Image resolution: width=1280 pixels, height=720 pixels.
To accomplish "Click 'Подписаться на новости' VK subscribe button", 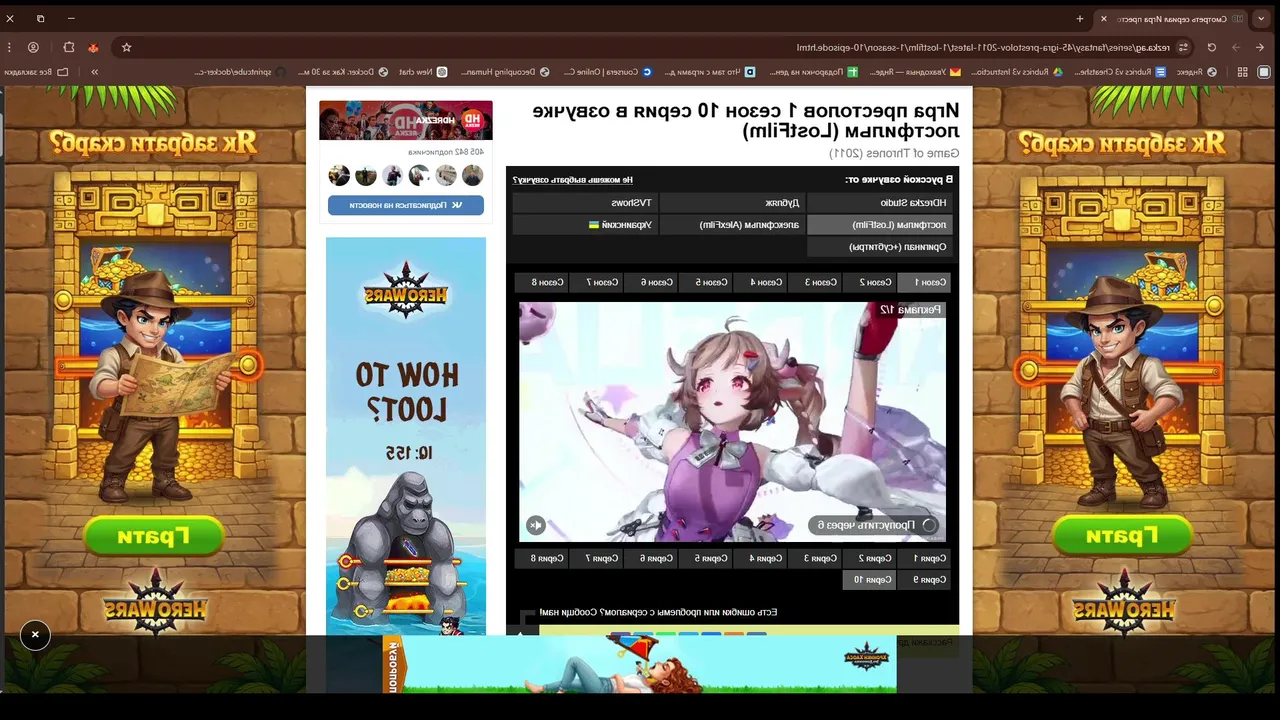I will point(406,205).
